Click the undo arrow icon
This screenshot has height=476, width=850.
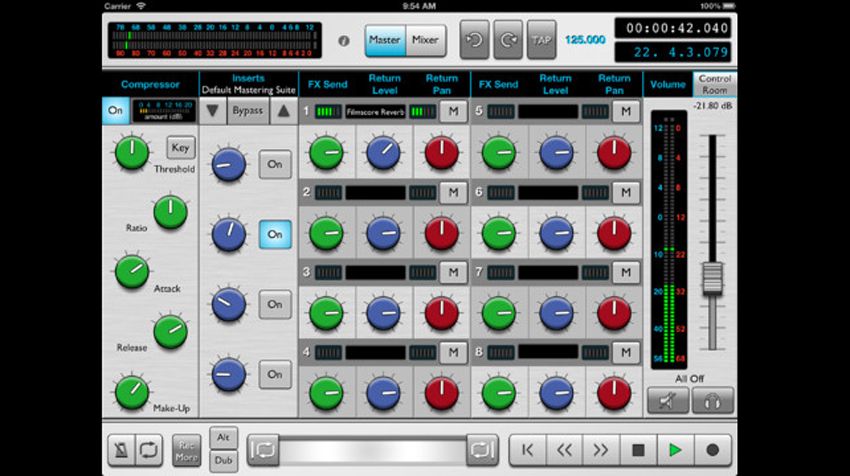(x=474, y=40)
